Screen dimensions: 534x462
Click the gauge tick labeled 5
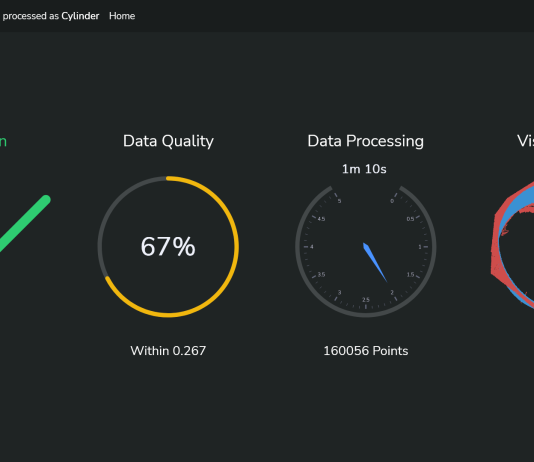(339, 201)
